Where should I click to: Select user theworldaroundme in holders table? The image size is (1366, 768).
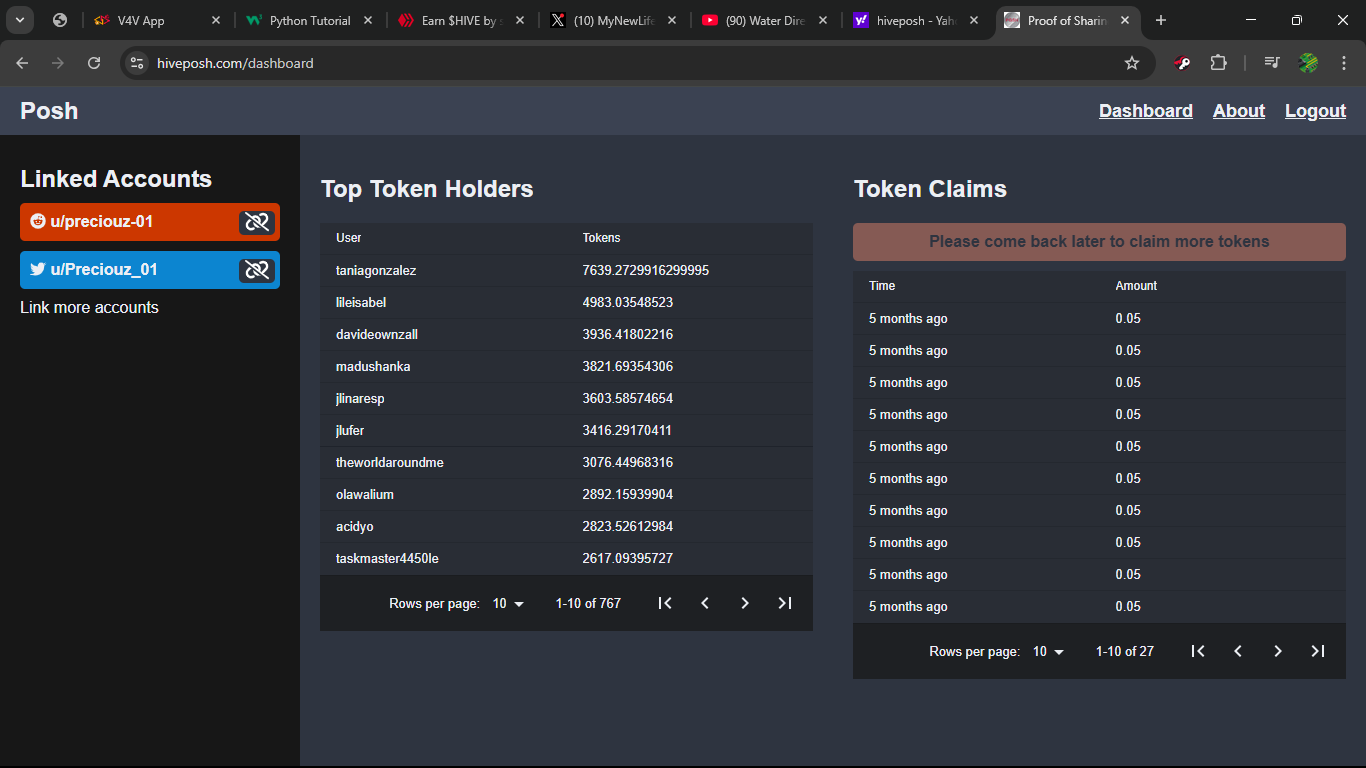(x=390, y=463)
